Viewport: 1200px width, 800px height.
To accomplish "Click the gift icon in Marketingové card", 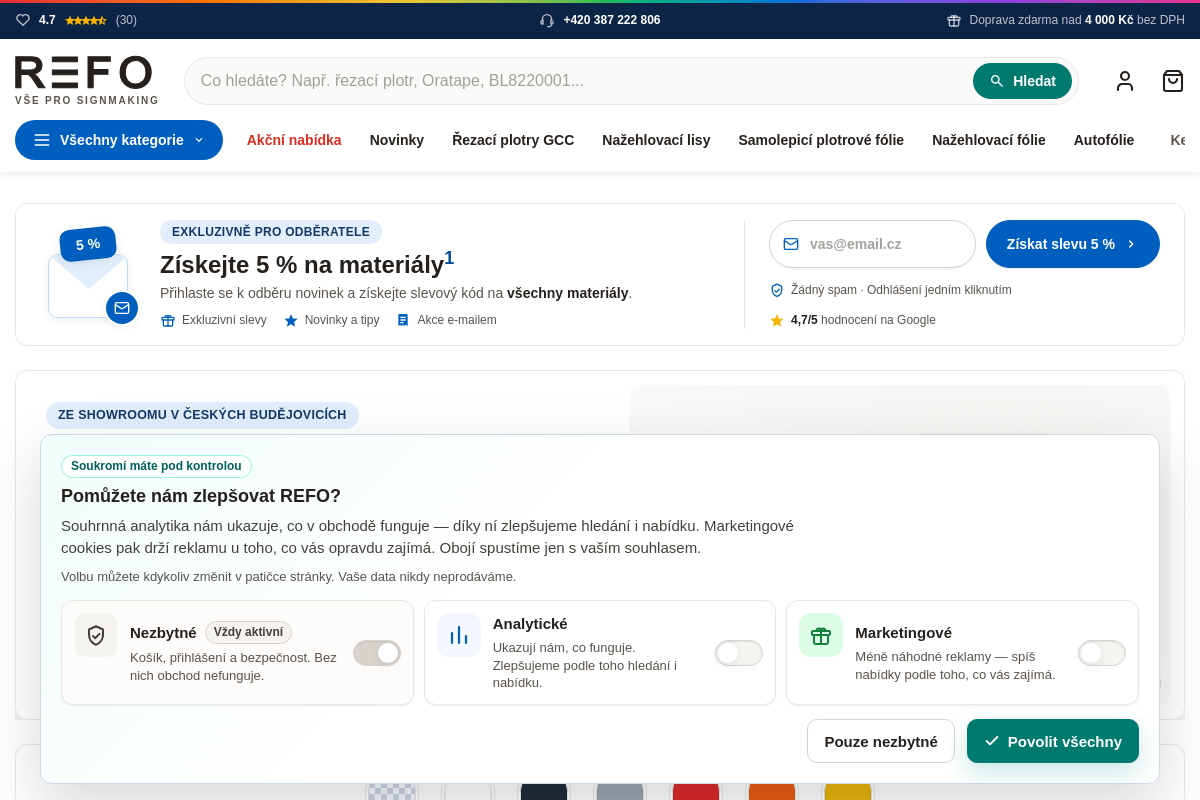I will point(821,635).
